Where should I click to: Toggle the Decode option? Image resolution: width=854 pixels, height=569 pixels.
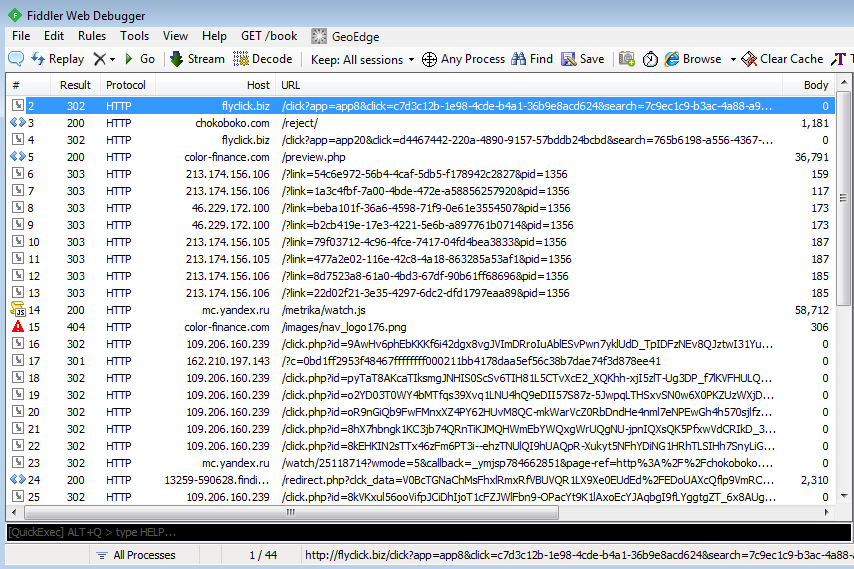pyautogui.click(x=263, y=59)
